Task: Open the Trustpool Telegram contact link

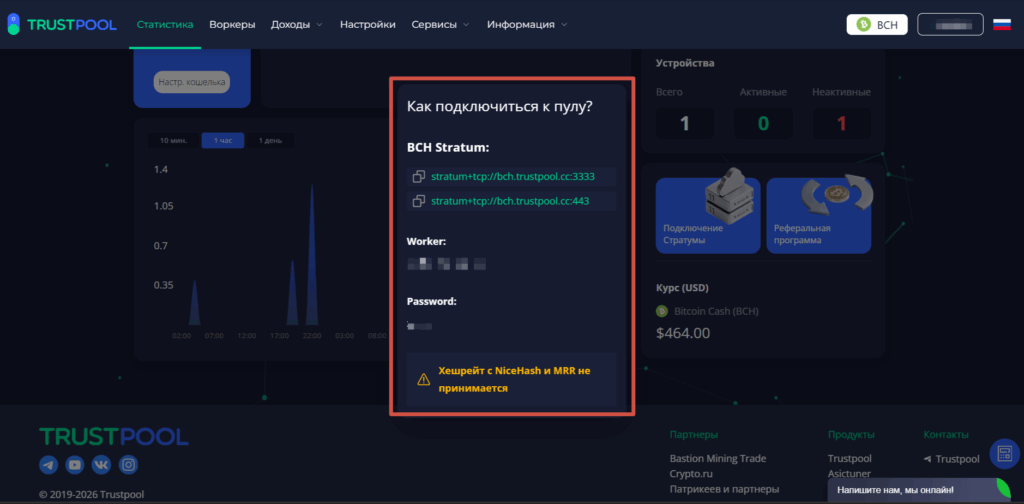Action: coord(952,459)
